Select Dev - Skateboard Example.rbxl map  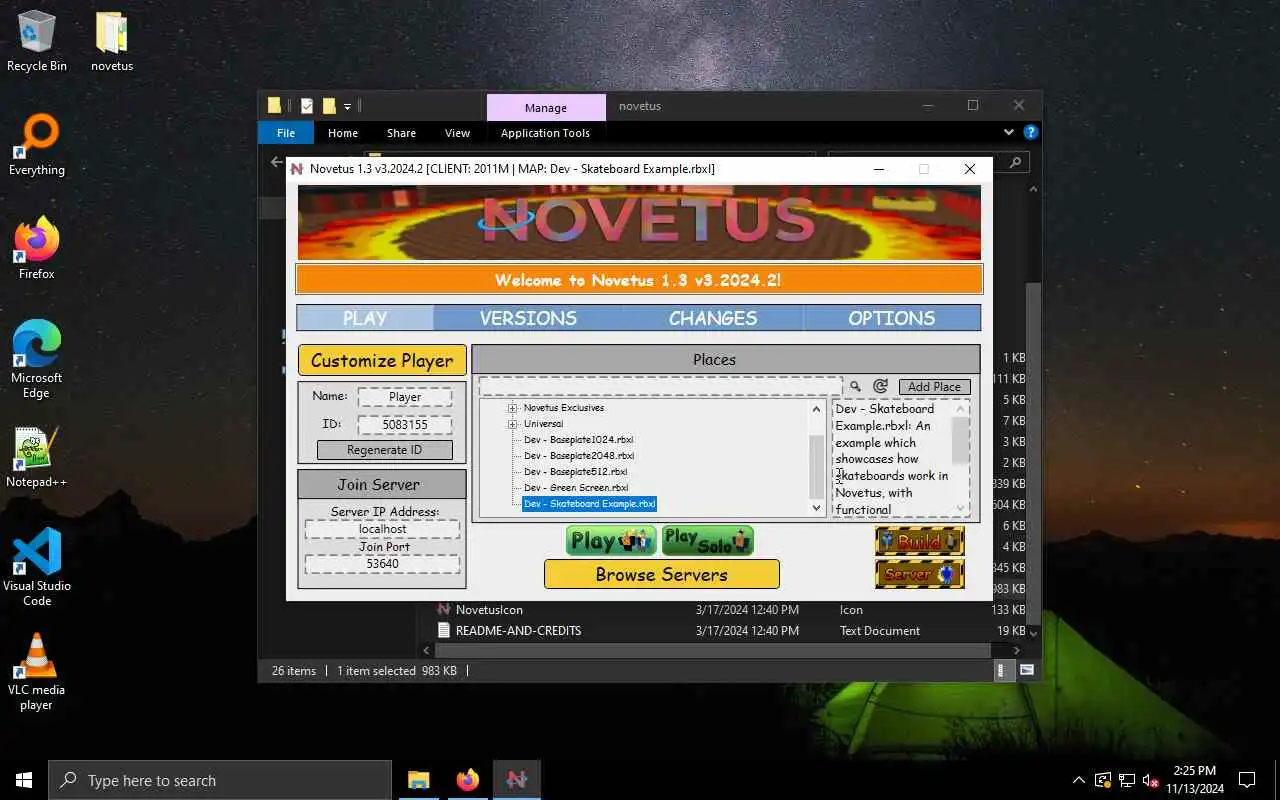[589, 504]
